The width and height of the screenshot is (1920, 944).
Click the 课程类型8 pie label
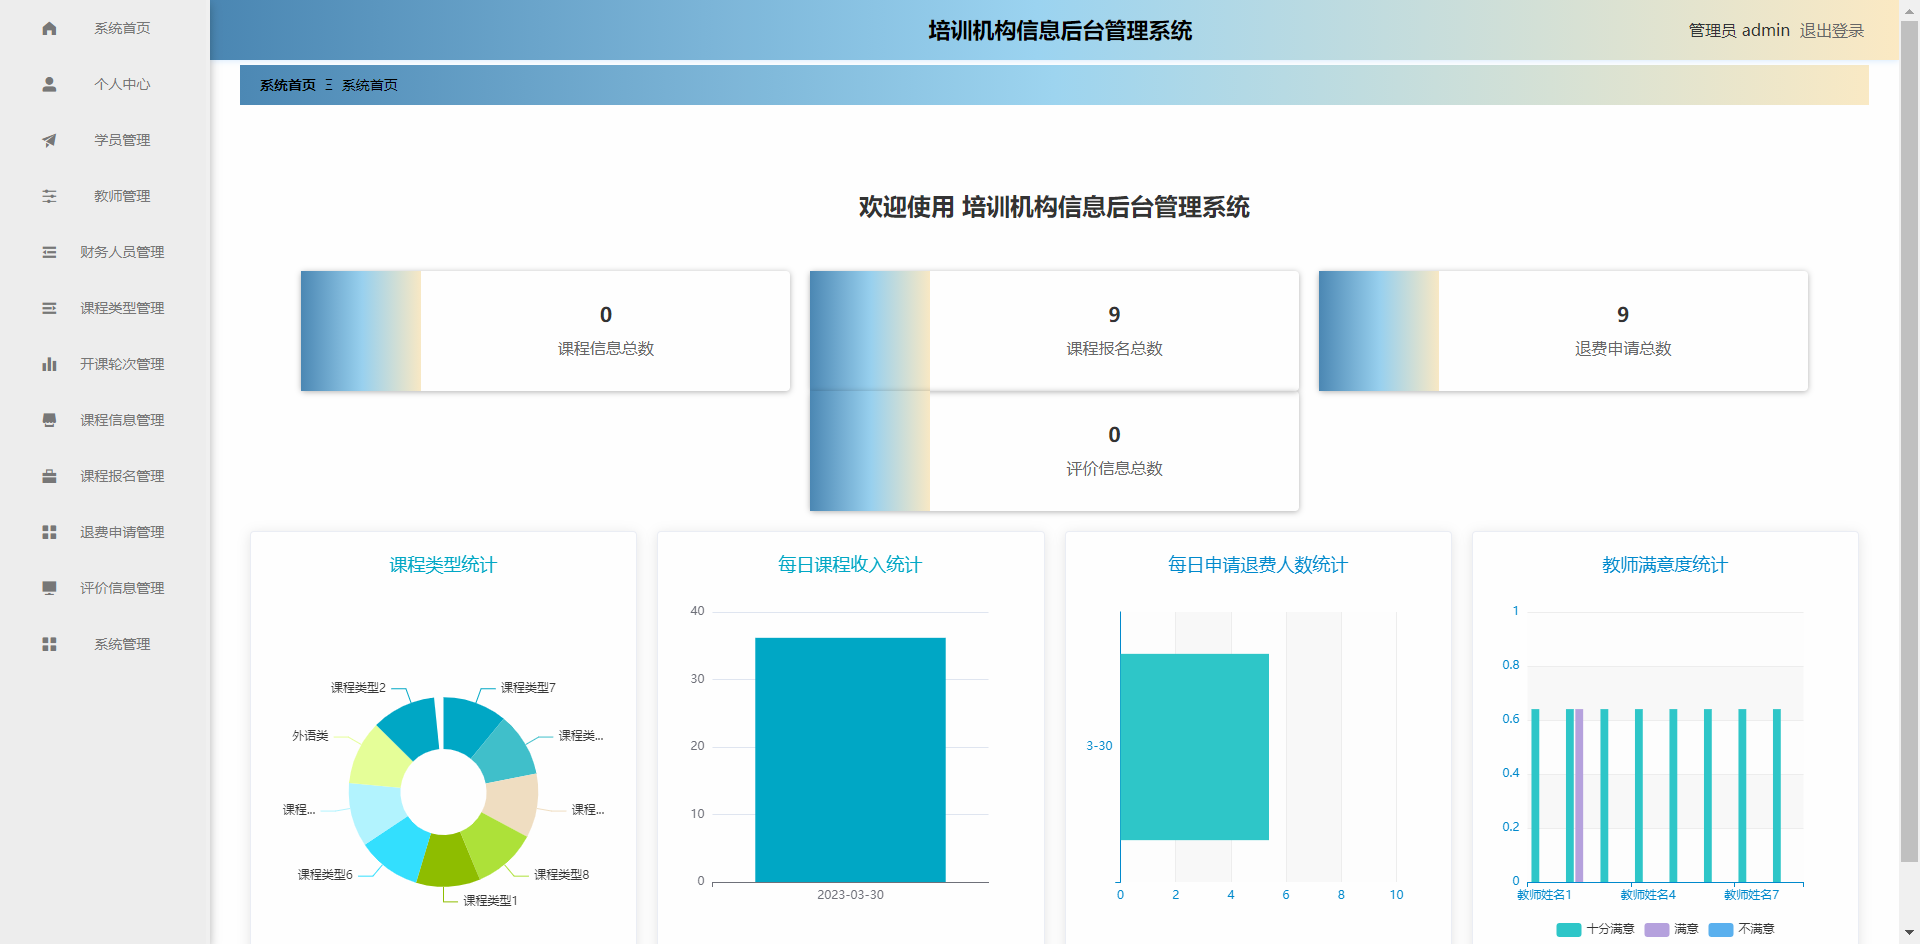point(561,875)
